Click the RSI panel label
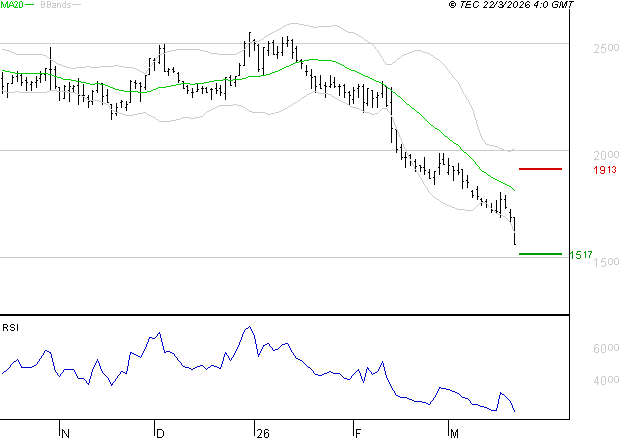This screenshot has height=440, width=627. (x=10, y=328)
